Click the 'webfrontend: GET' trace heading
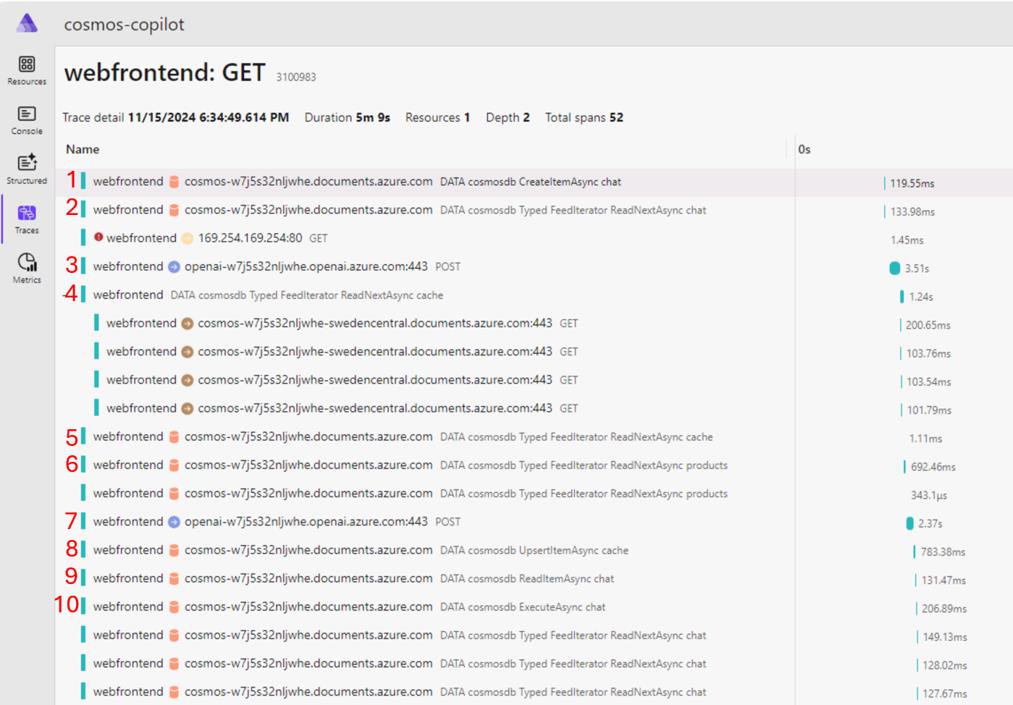This screenshot has width=1013, height=705. [x=165, y=72]
